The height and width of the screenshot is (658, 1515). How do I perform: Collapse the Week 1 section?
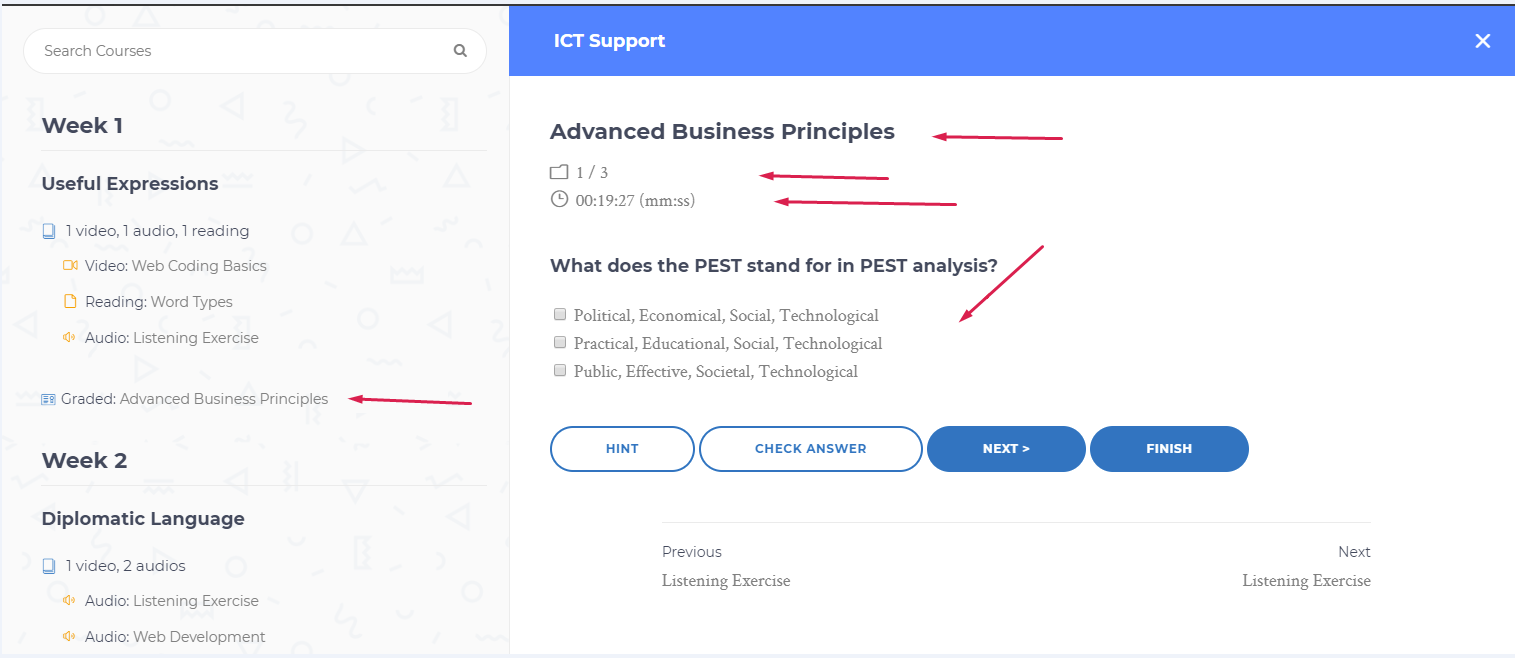click(82, 125)
